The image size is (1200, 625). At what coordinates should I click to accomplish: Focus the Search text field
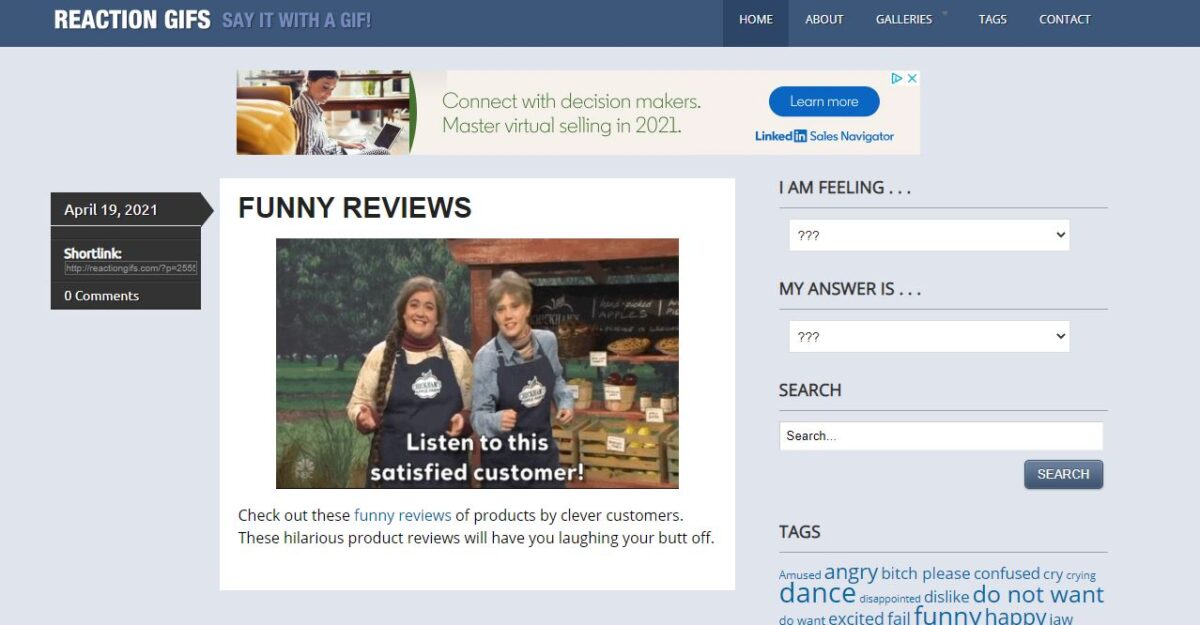[940, 436]
